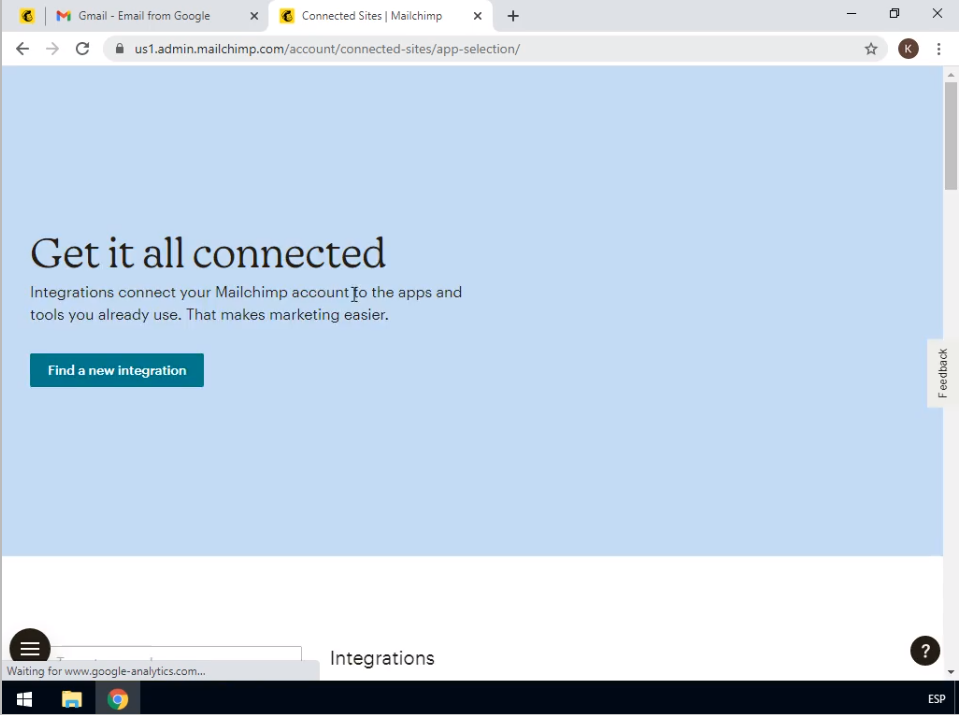View site security lock info
Image resolution: width=959 pixels, height=715 pixels.
[120, 49]
